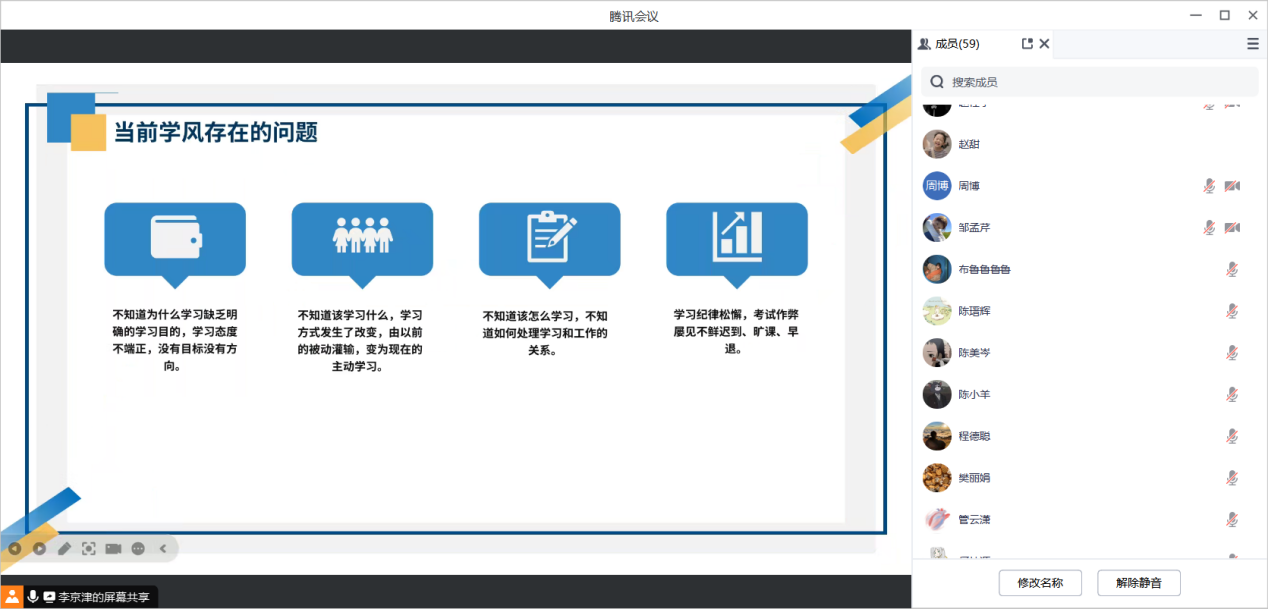Click the microphone icon beside 李京津的屏幕共享
1268x609 pixels.
point(33,596)
